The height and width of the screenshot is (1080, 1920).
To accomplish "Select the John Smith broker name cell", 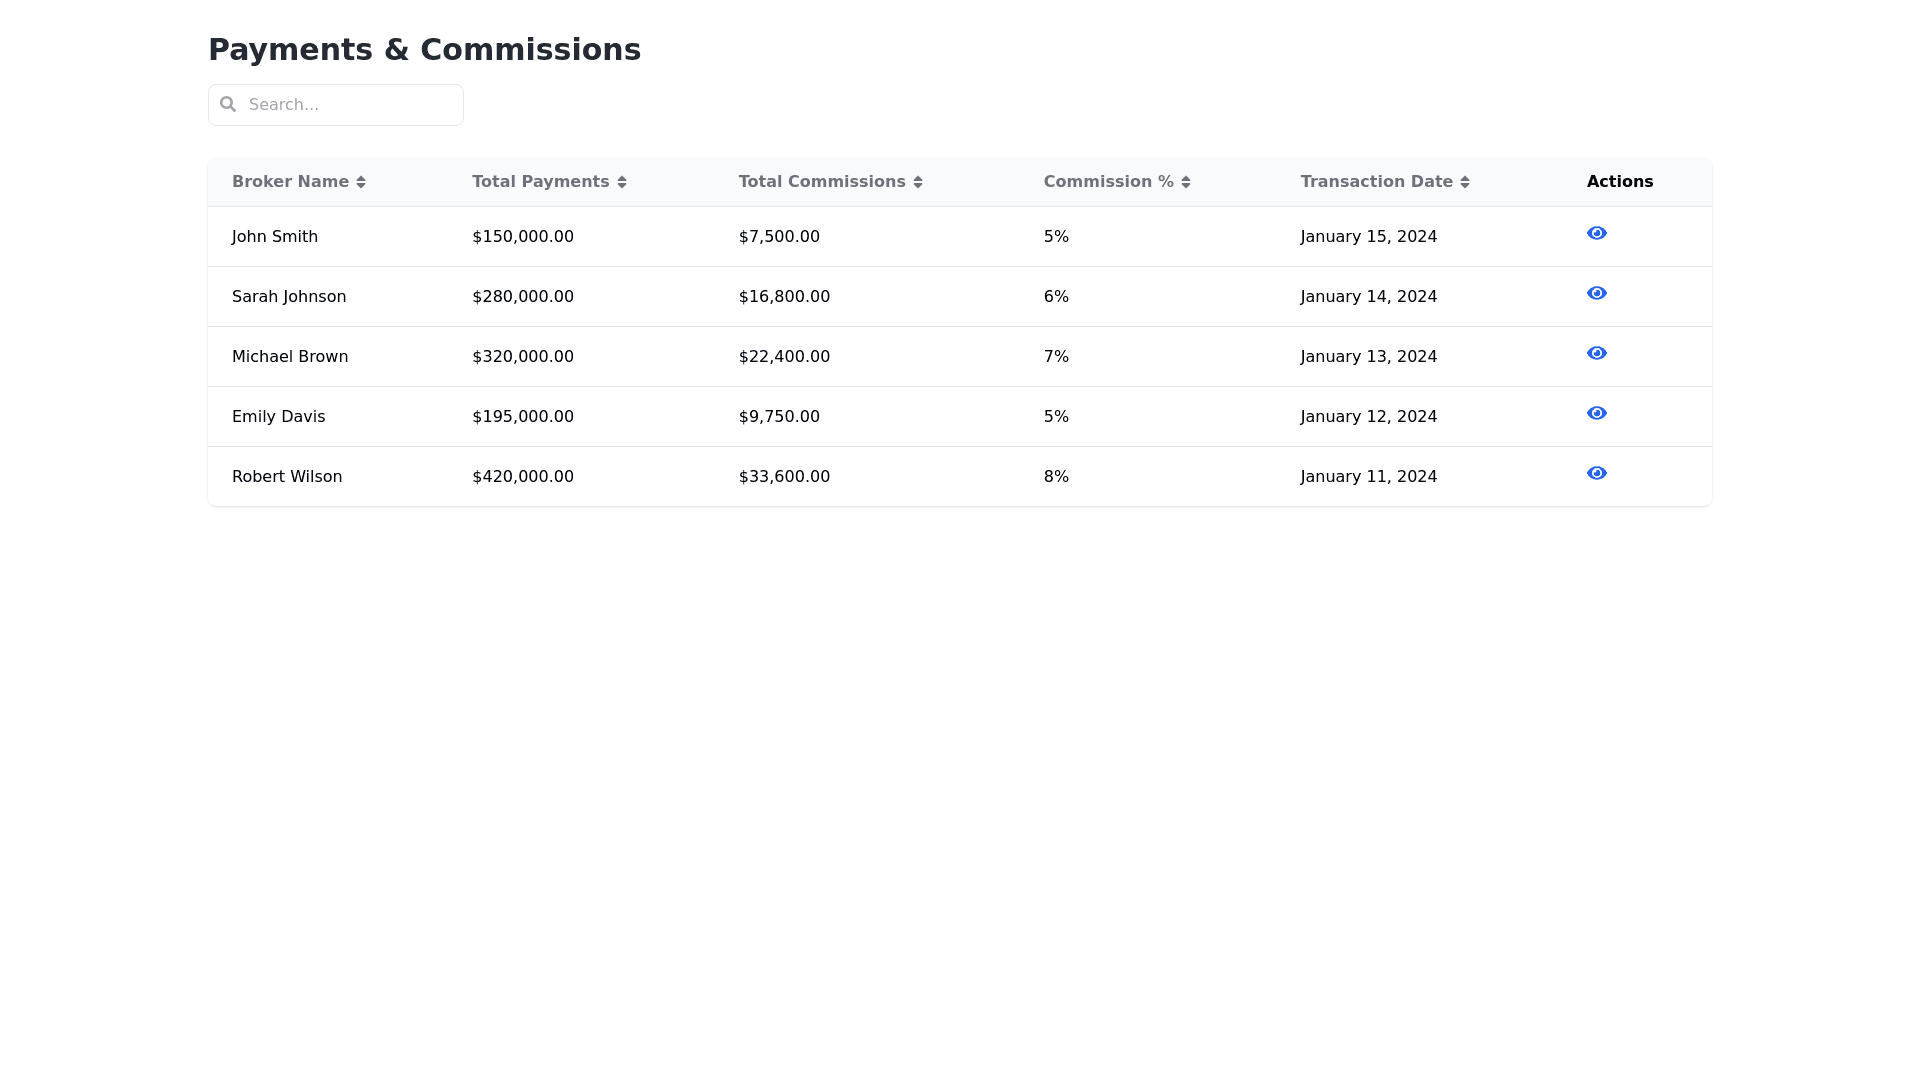I will (x=275, y=237).
